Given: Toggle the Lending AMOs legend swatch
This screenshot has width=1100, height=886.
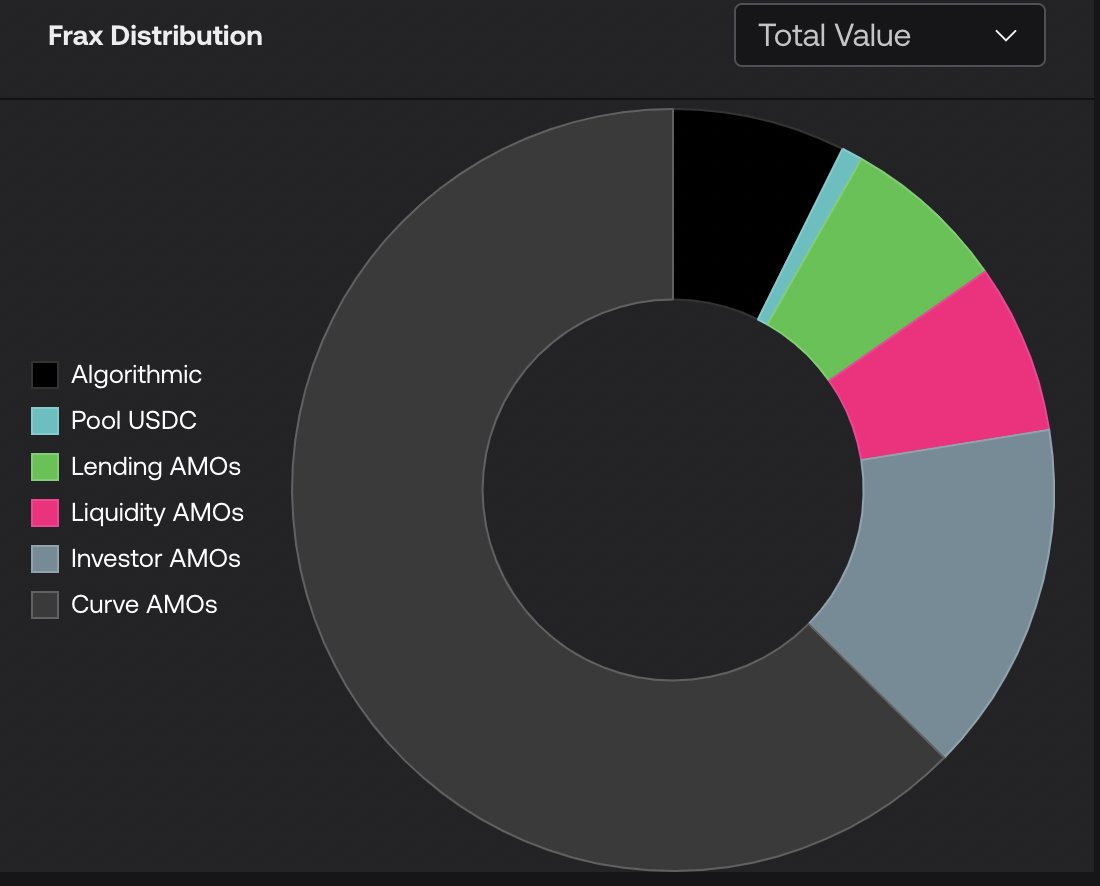Looking at the screenshot, I should coord(45,467).
